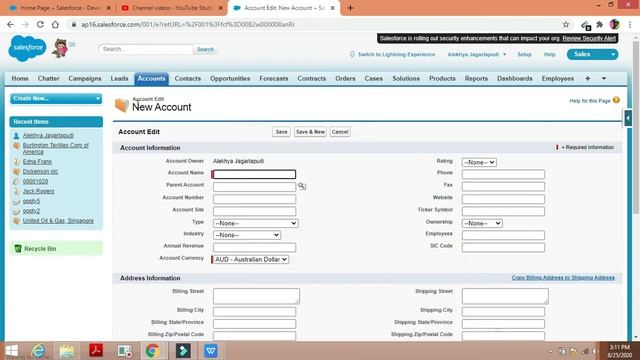Image resolution: width=640 pixels, height=360 pixels.
Task: Open new browser tab plus icon
Action: (x=350, y=8)
